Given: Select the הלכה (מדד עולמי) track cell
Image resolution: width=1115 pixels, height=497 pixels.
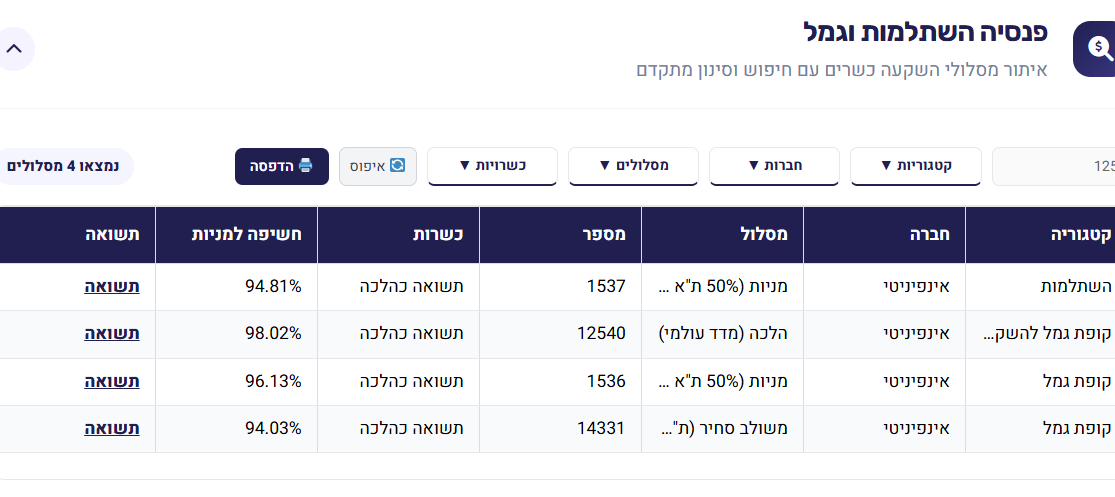Looking at the screenshot, I should 723,334.
